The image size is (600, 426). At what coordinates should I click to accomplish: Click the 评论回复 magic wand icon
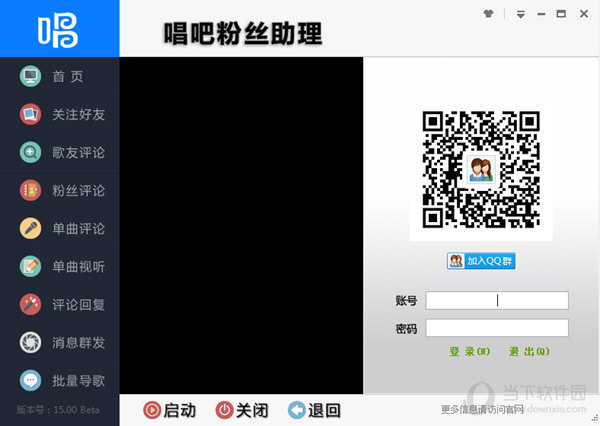pos(30,304)
